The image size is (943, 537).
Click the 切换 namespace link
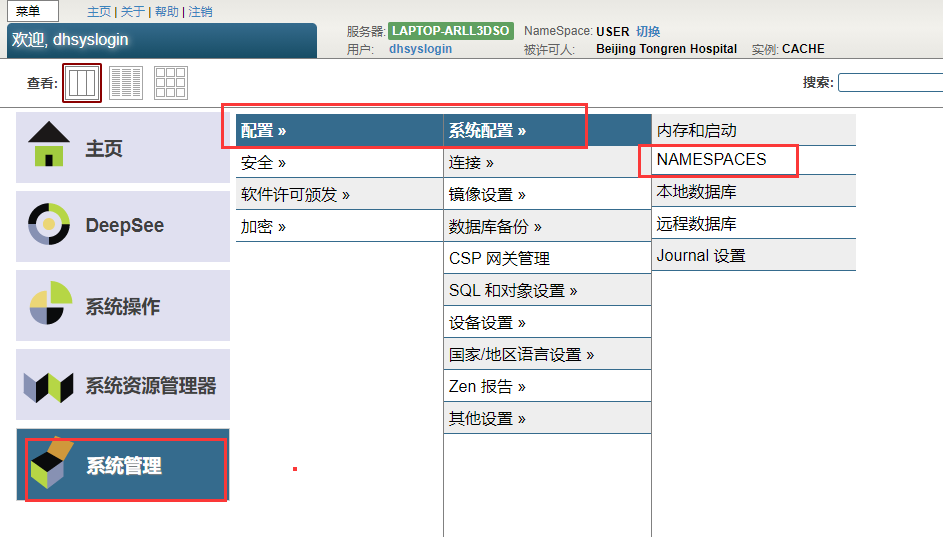[x=648, y=32]
